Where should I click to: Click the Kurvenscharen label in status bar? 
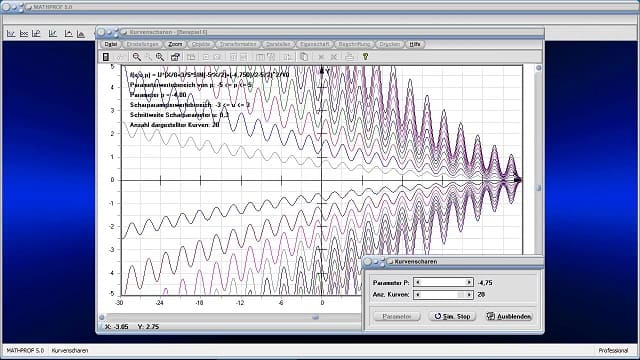(x=70, y=350)
